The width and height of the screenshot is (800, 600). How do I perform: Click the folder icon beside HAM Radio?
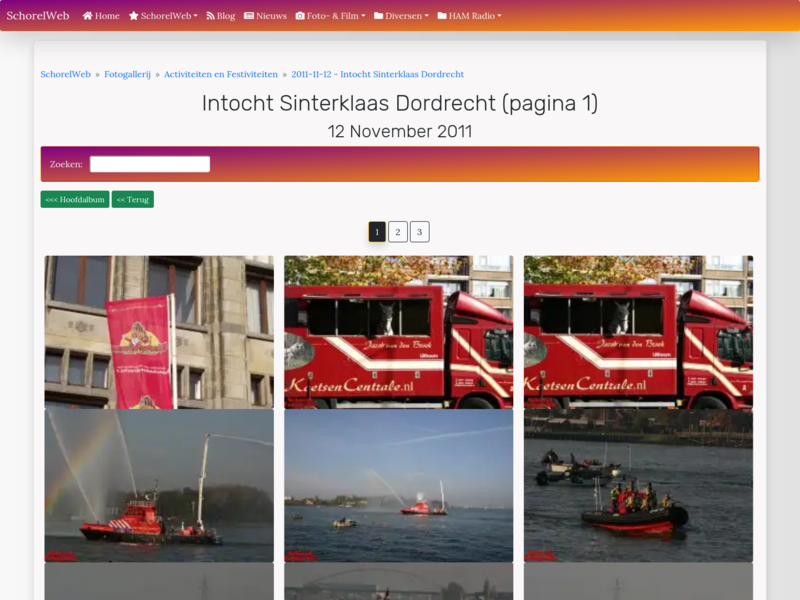pos(442,16)
